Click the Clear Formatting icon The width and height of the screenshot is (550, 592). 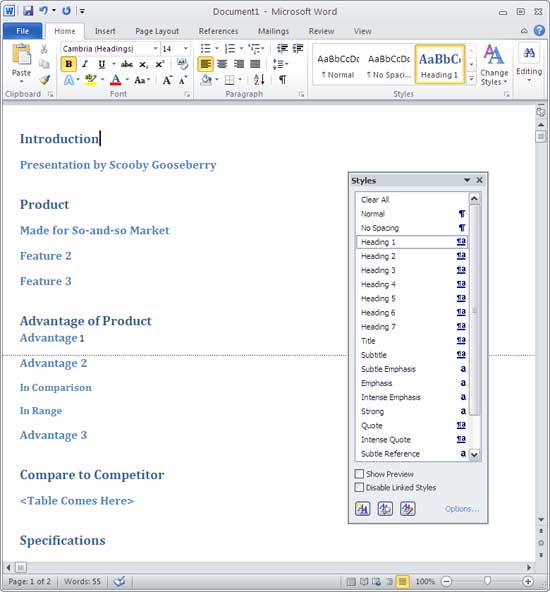182,64
